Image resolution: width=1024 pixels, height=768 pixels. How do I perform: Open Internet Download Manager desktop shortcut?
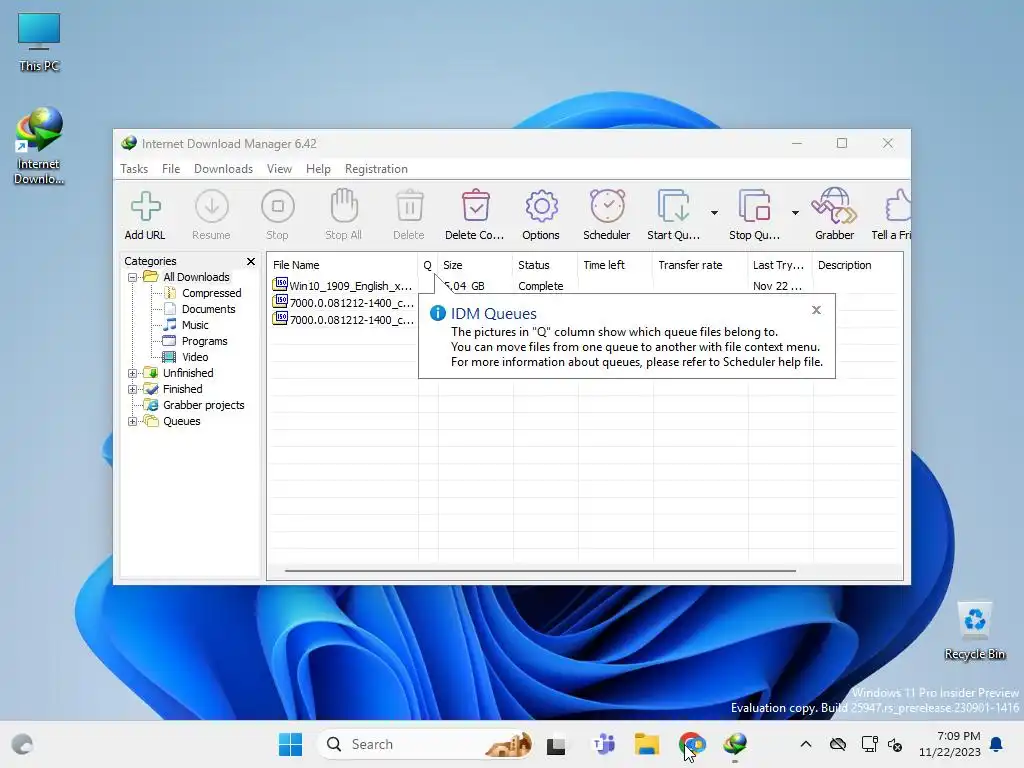(x=39, y=146)
